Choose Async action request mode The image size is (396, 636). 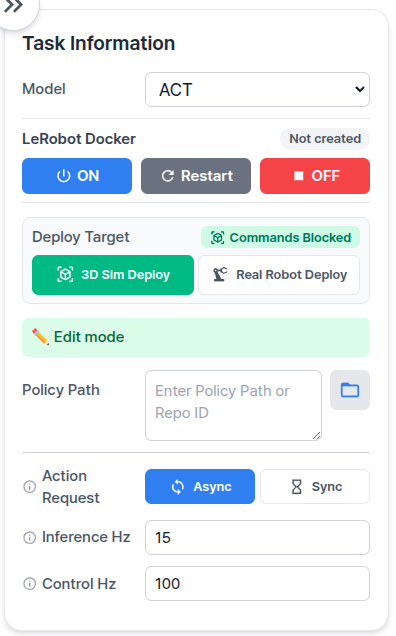pos(200,487)
